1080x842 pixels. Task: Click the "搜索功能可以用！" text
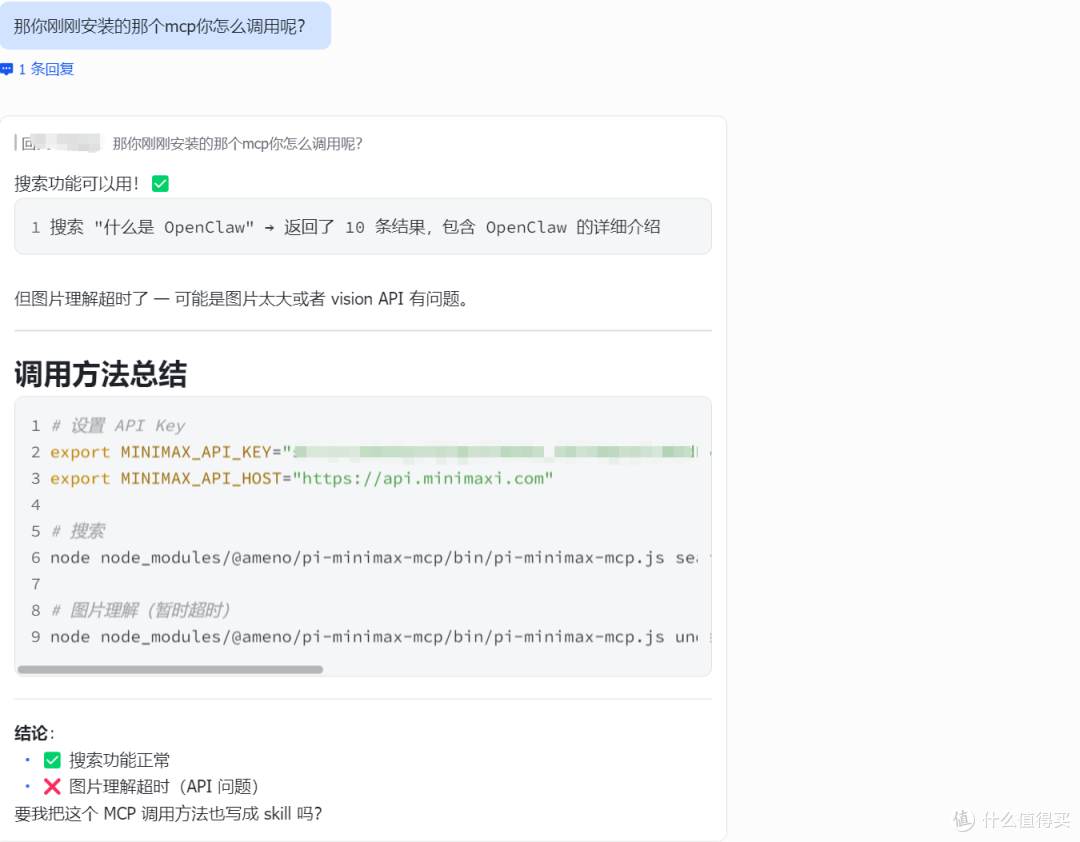pyautogui.click(x=76, y=184)
